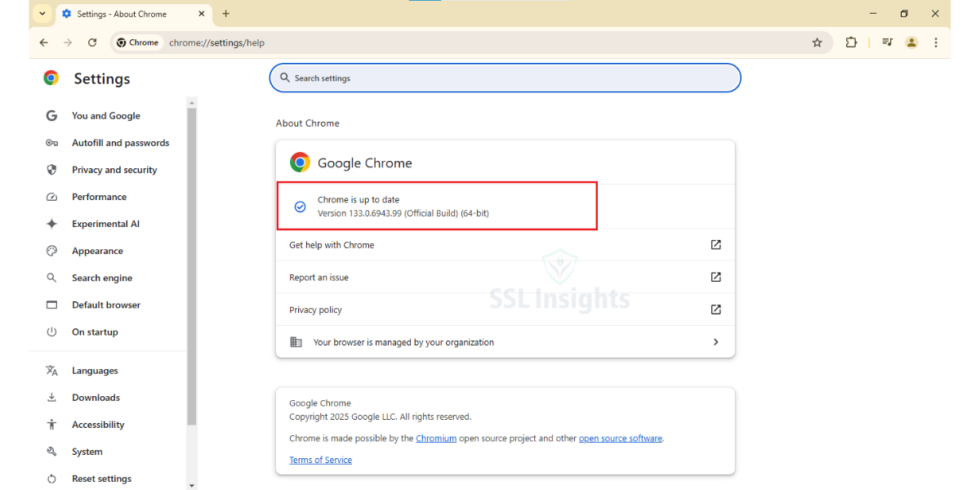The height and width of the screenshot is (490, 980).
Task: Open a new tab with plus button
Action: pyautogui.click(x=226, y=14)
